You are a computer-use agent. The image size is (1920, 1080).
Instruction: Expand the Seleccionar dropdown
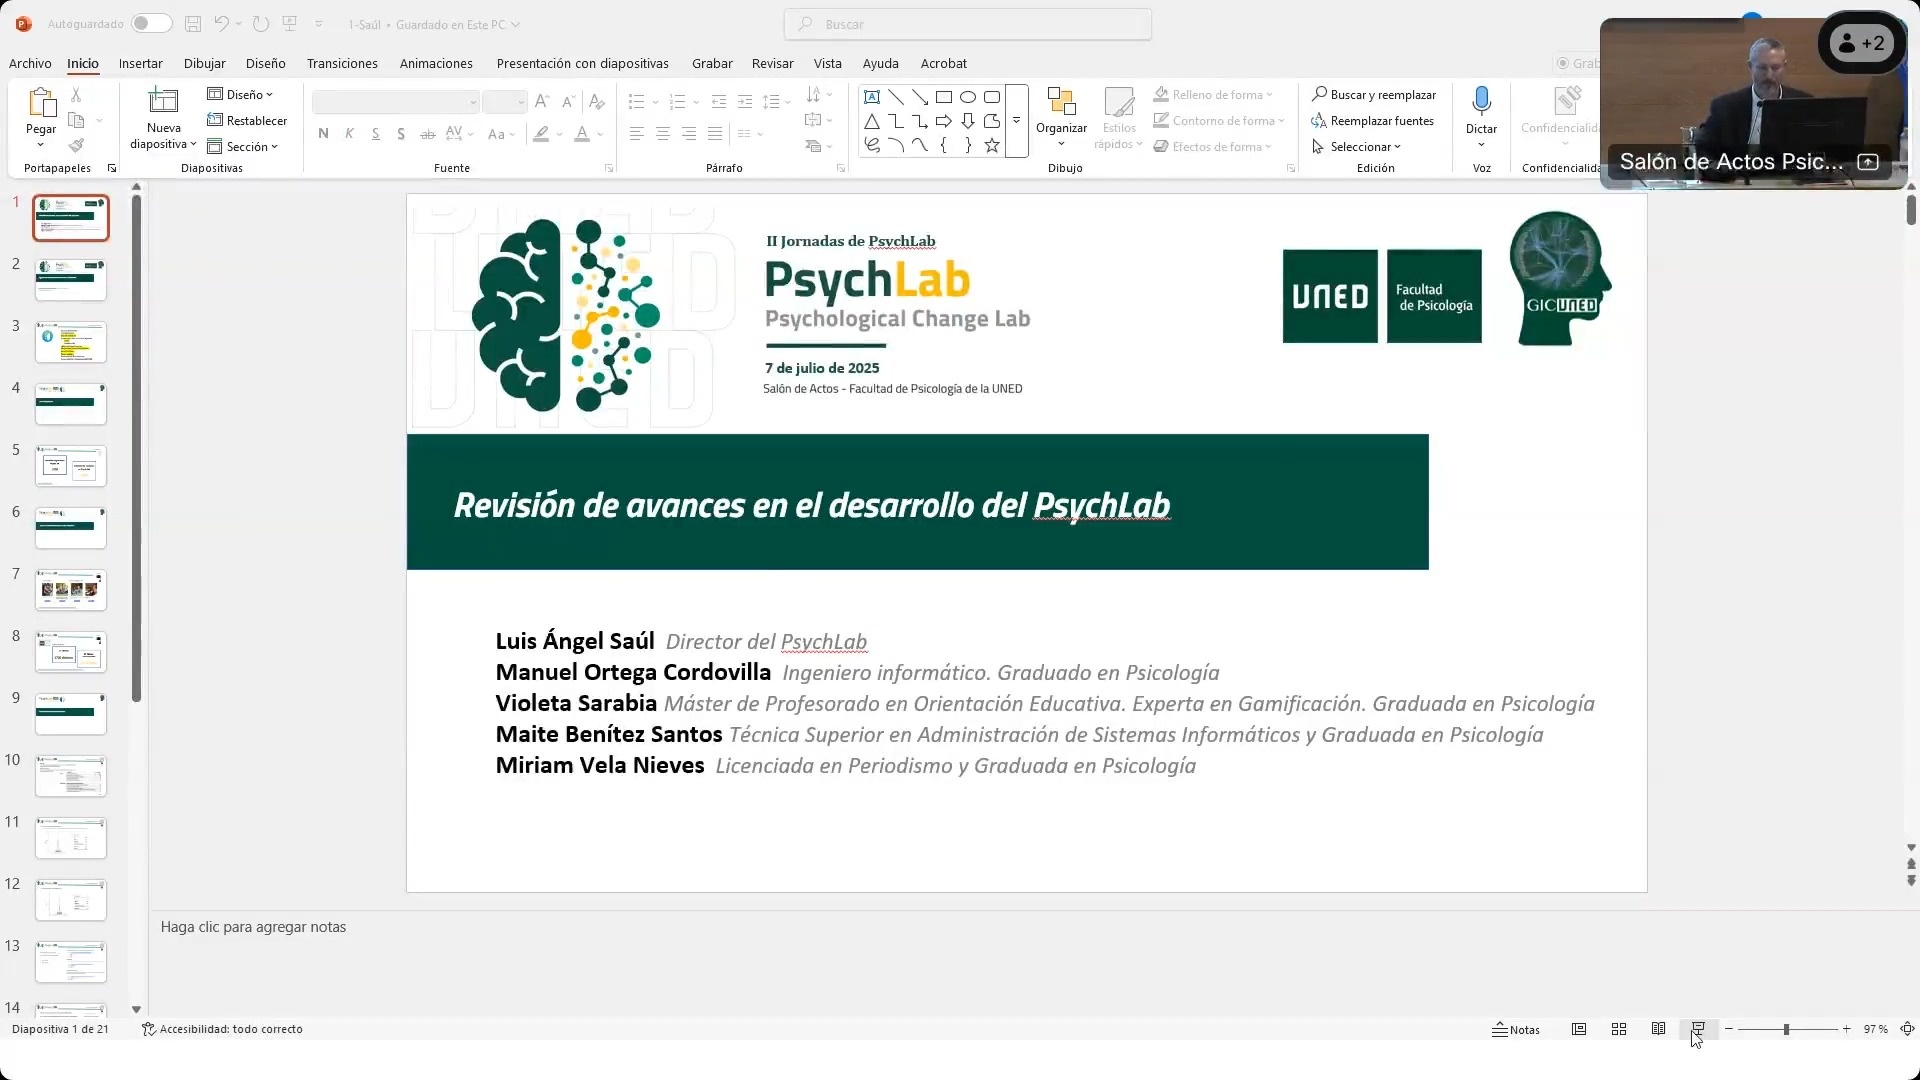[1356, 146]
